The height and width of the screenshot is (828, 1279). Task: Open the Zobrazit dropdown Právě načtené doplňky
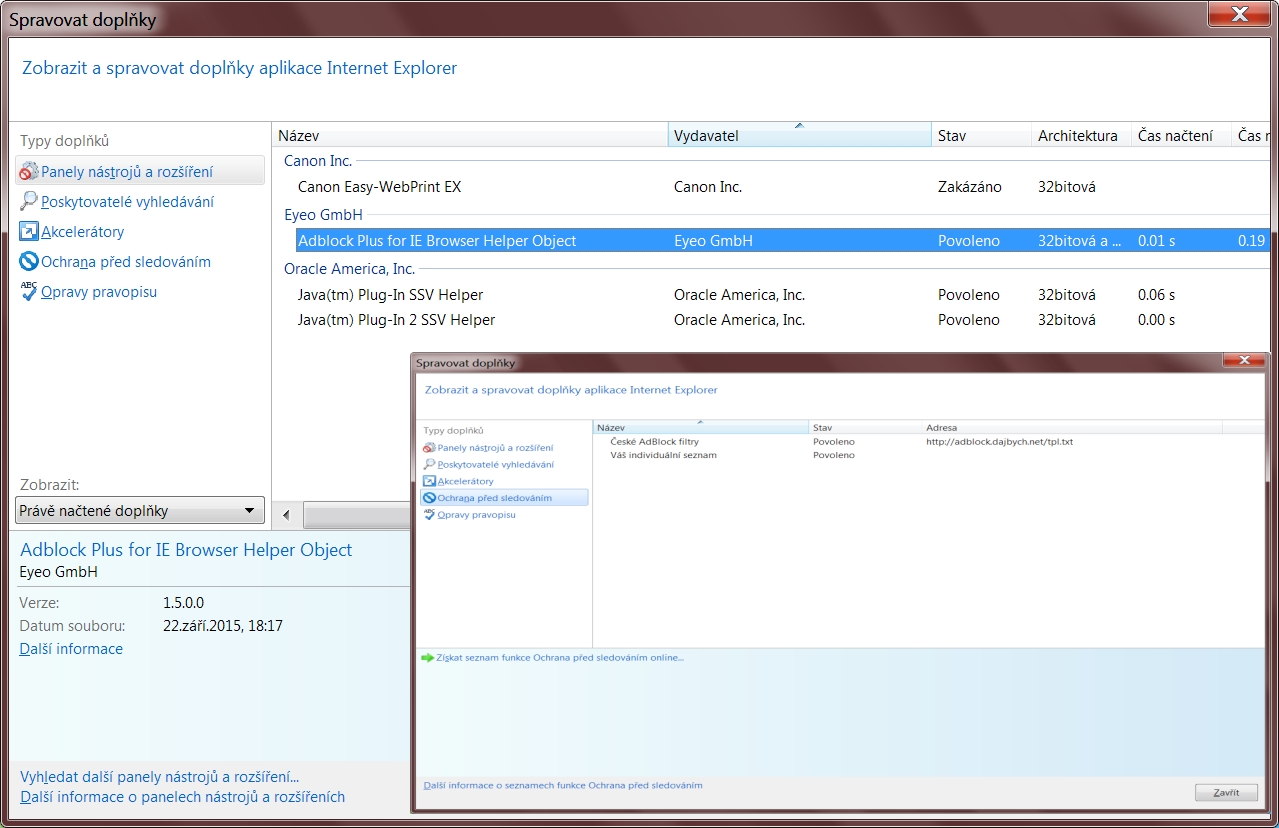click(140, 511)
